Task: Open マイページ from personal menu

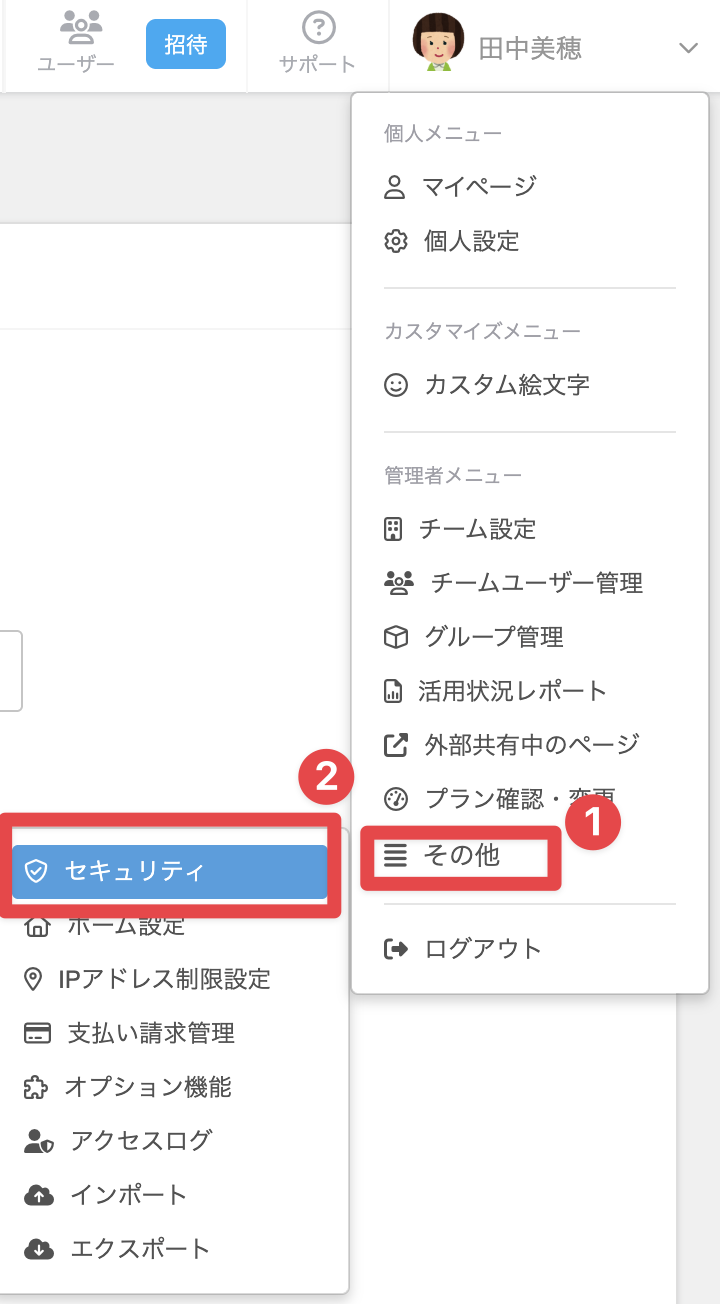Action: tap(479, 186)
